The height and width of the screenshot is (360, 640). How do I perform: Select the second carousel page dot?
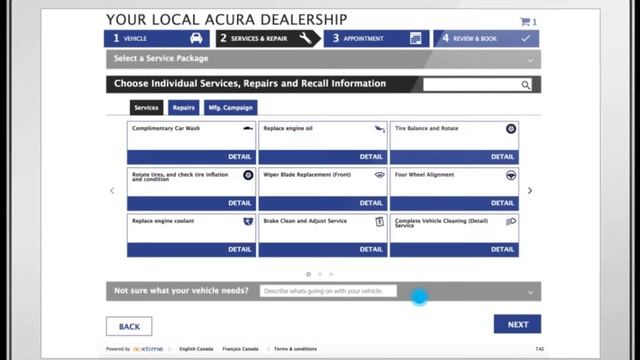pyautogui.click(x=320, y=274)
